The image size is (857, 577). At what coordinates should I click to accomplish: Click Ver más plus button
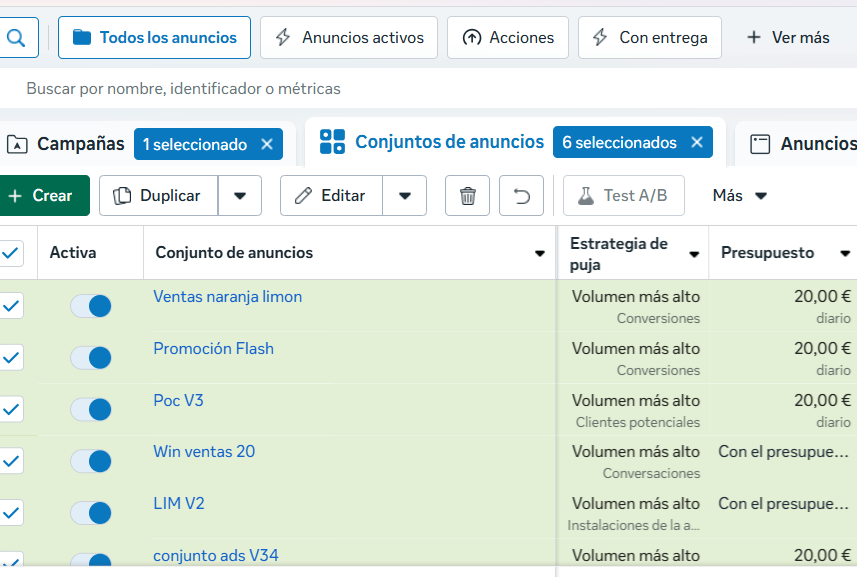click(x=788, y=38)
